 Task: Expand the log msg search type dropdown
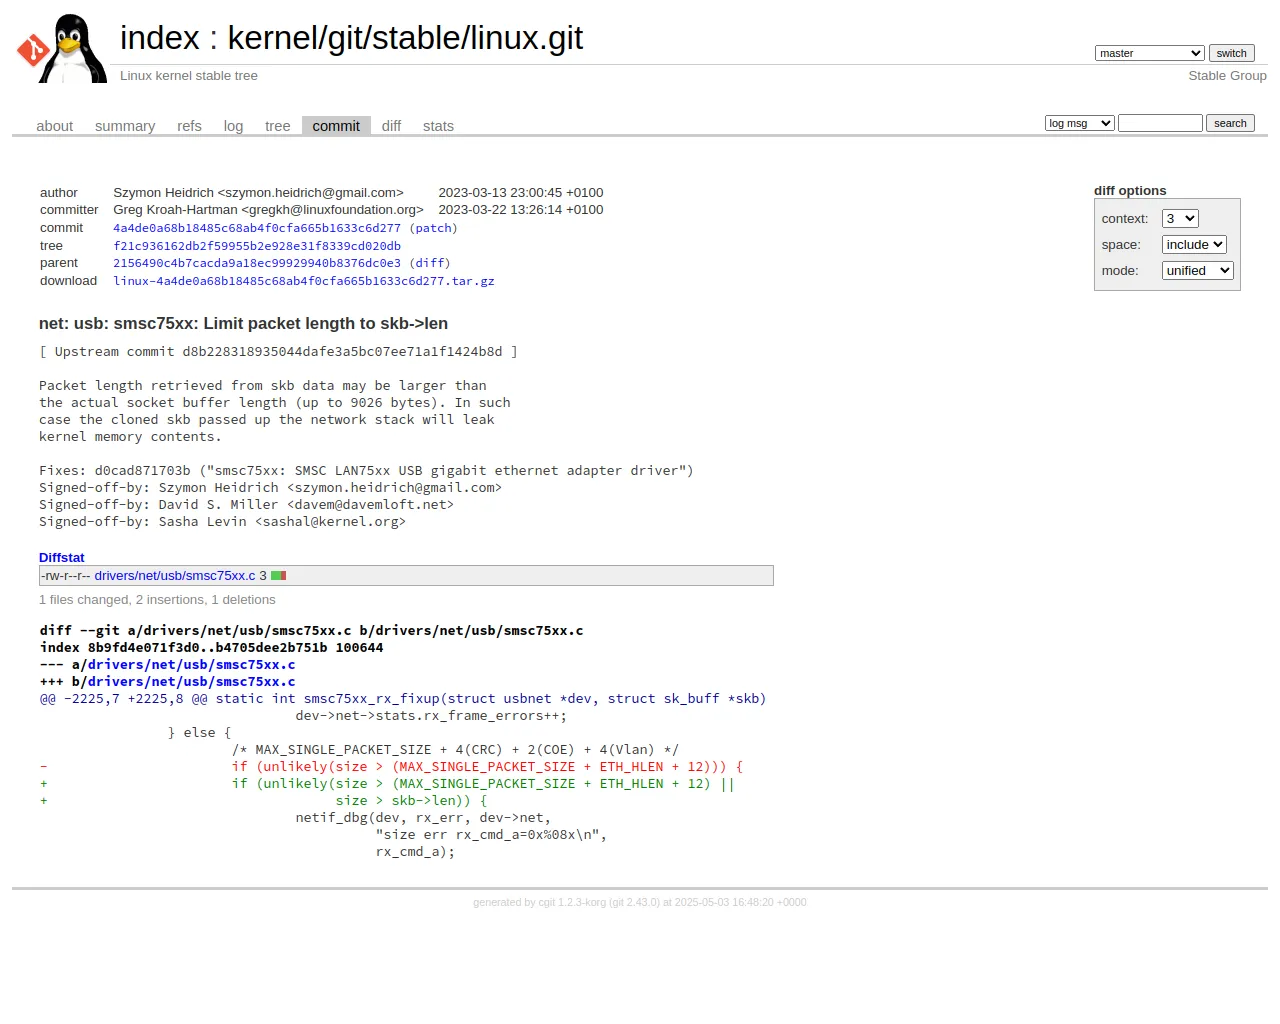1079,123
